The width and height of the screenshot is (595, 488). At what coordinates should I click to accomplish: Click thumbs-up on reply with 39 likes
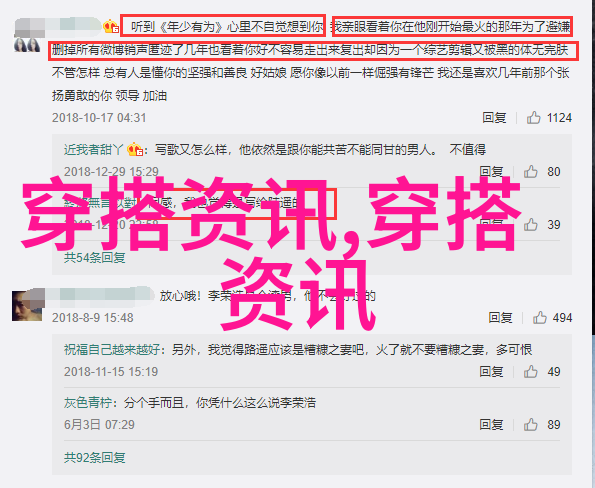(x=530, y=225)
